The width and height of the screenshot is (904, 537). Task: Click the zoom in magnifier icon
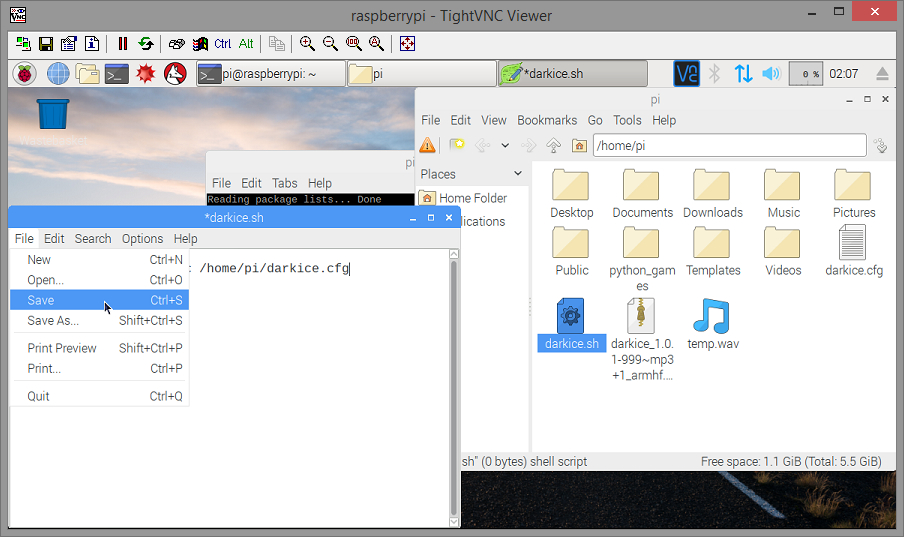point(307,44)
